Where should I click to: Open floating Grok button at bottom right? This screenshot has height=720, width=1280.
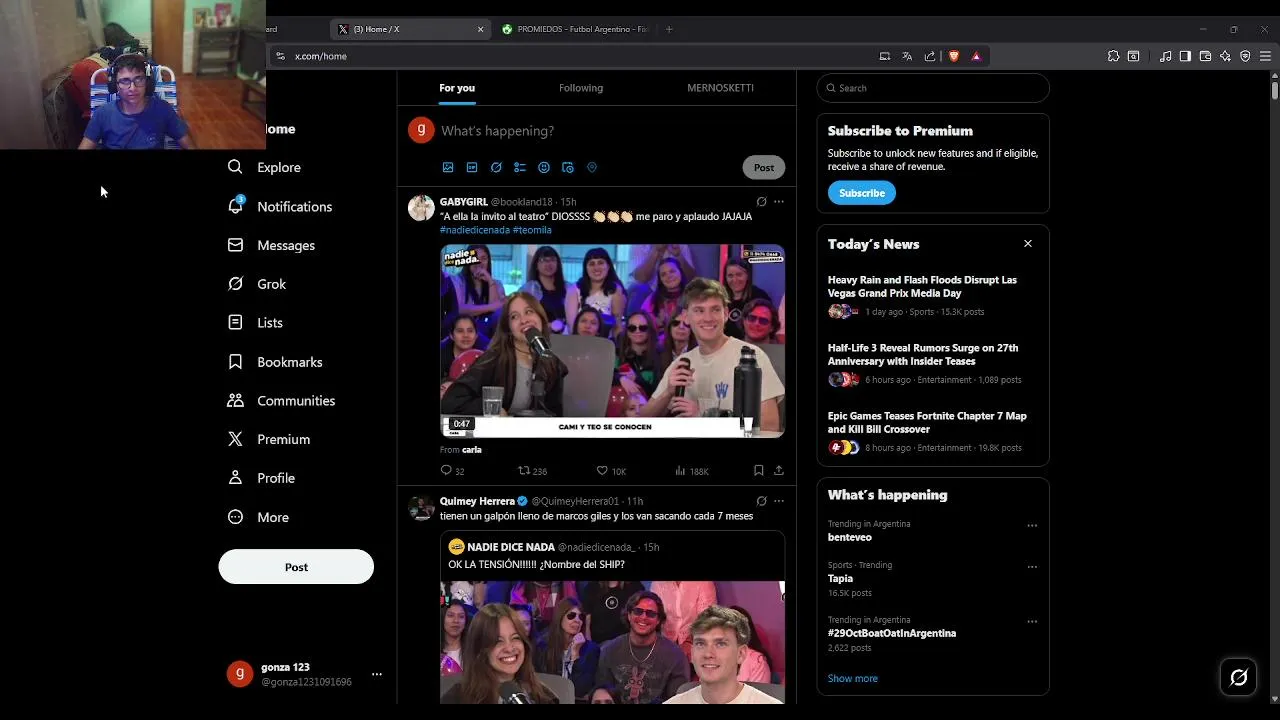[1238, 678]
